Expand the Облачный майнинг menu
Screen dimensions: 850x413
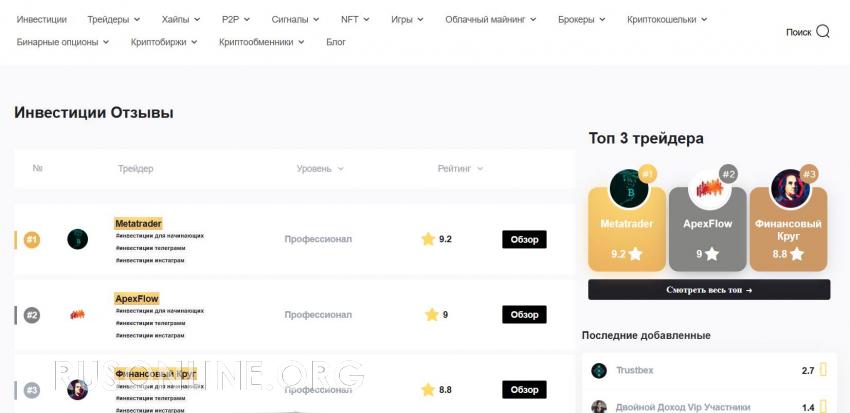click(491, 20)
